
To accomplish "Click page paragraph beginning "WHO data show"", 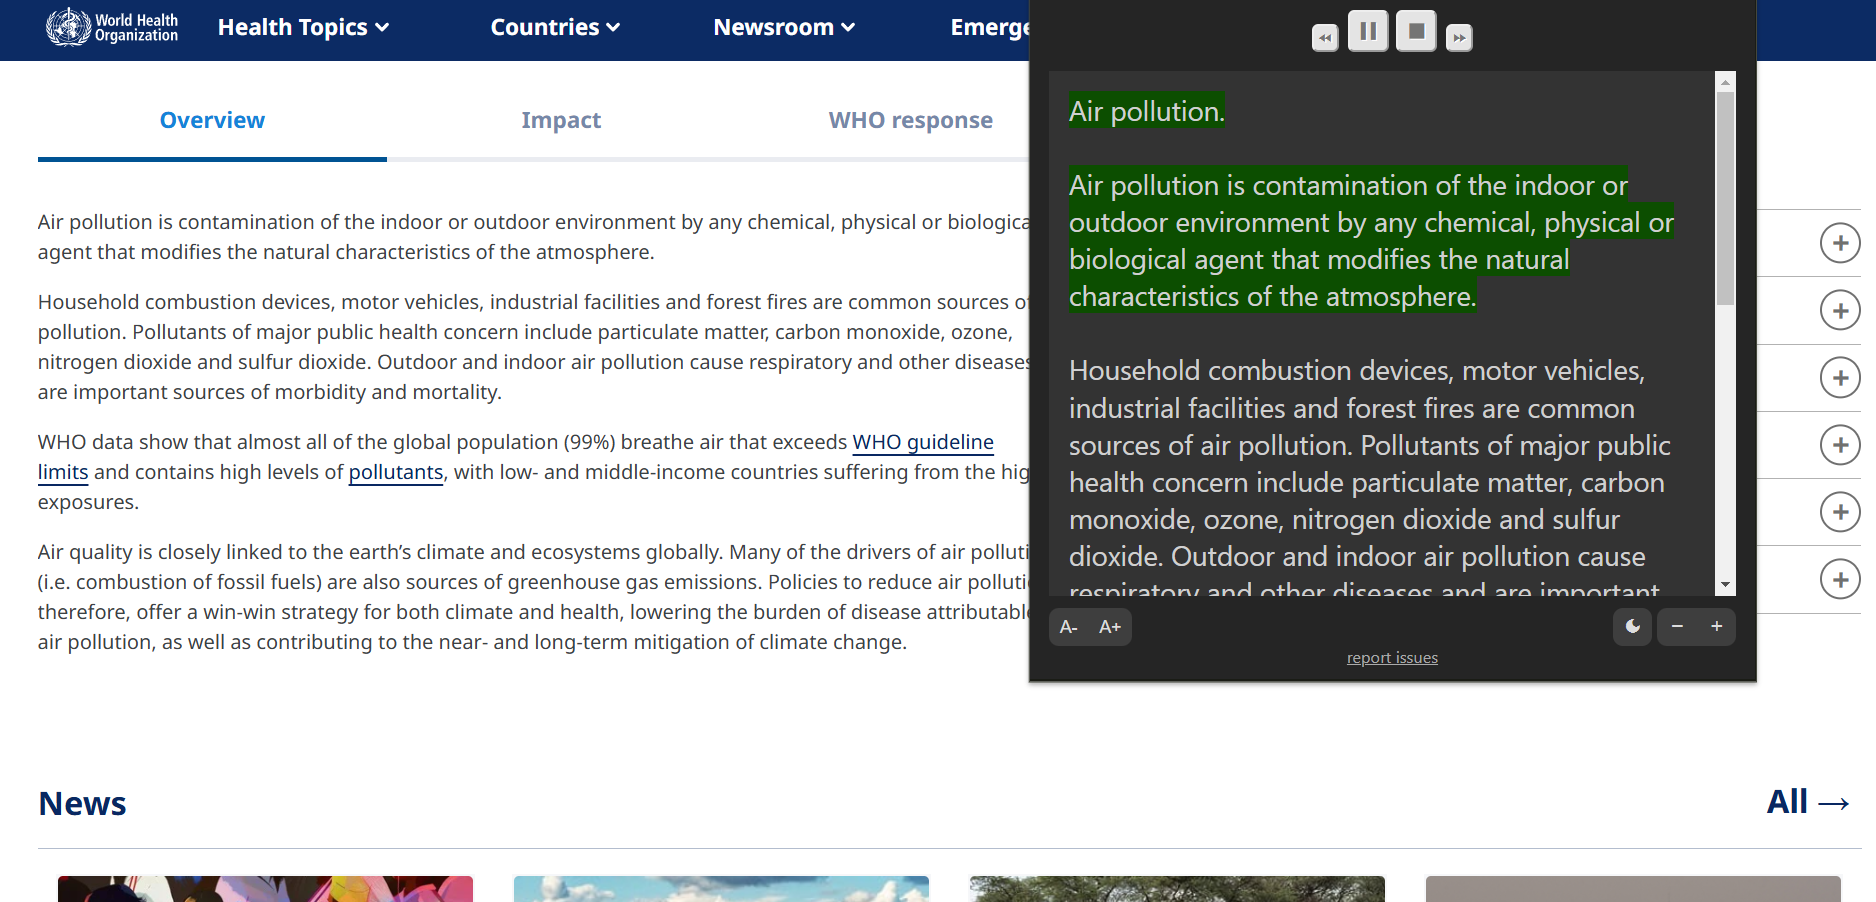I will [x=533, y=472].
